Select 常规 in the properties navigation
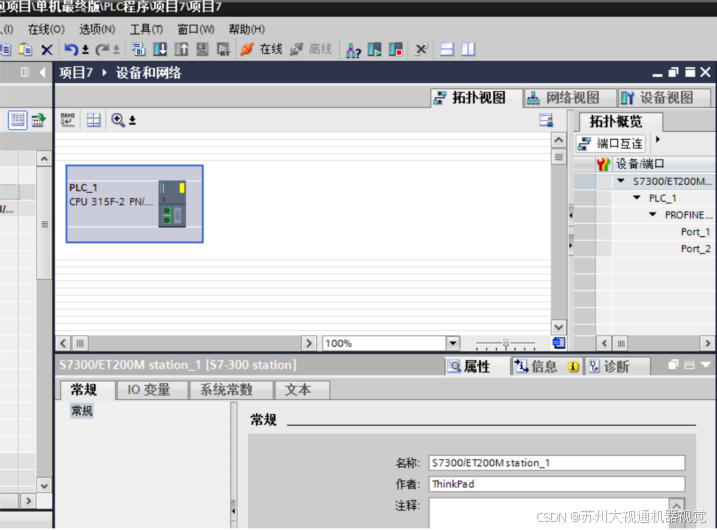Screen dimensions: 717x530 coord(82,411)
